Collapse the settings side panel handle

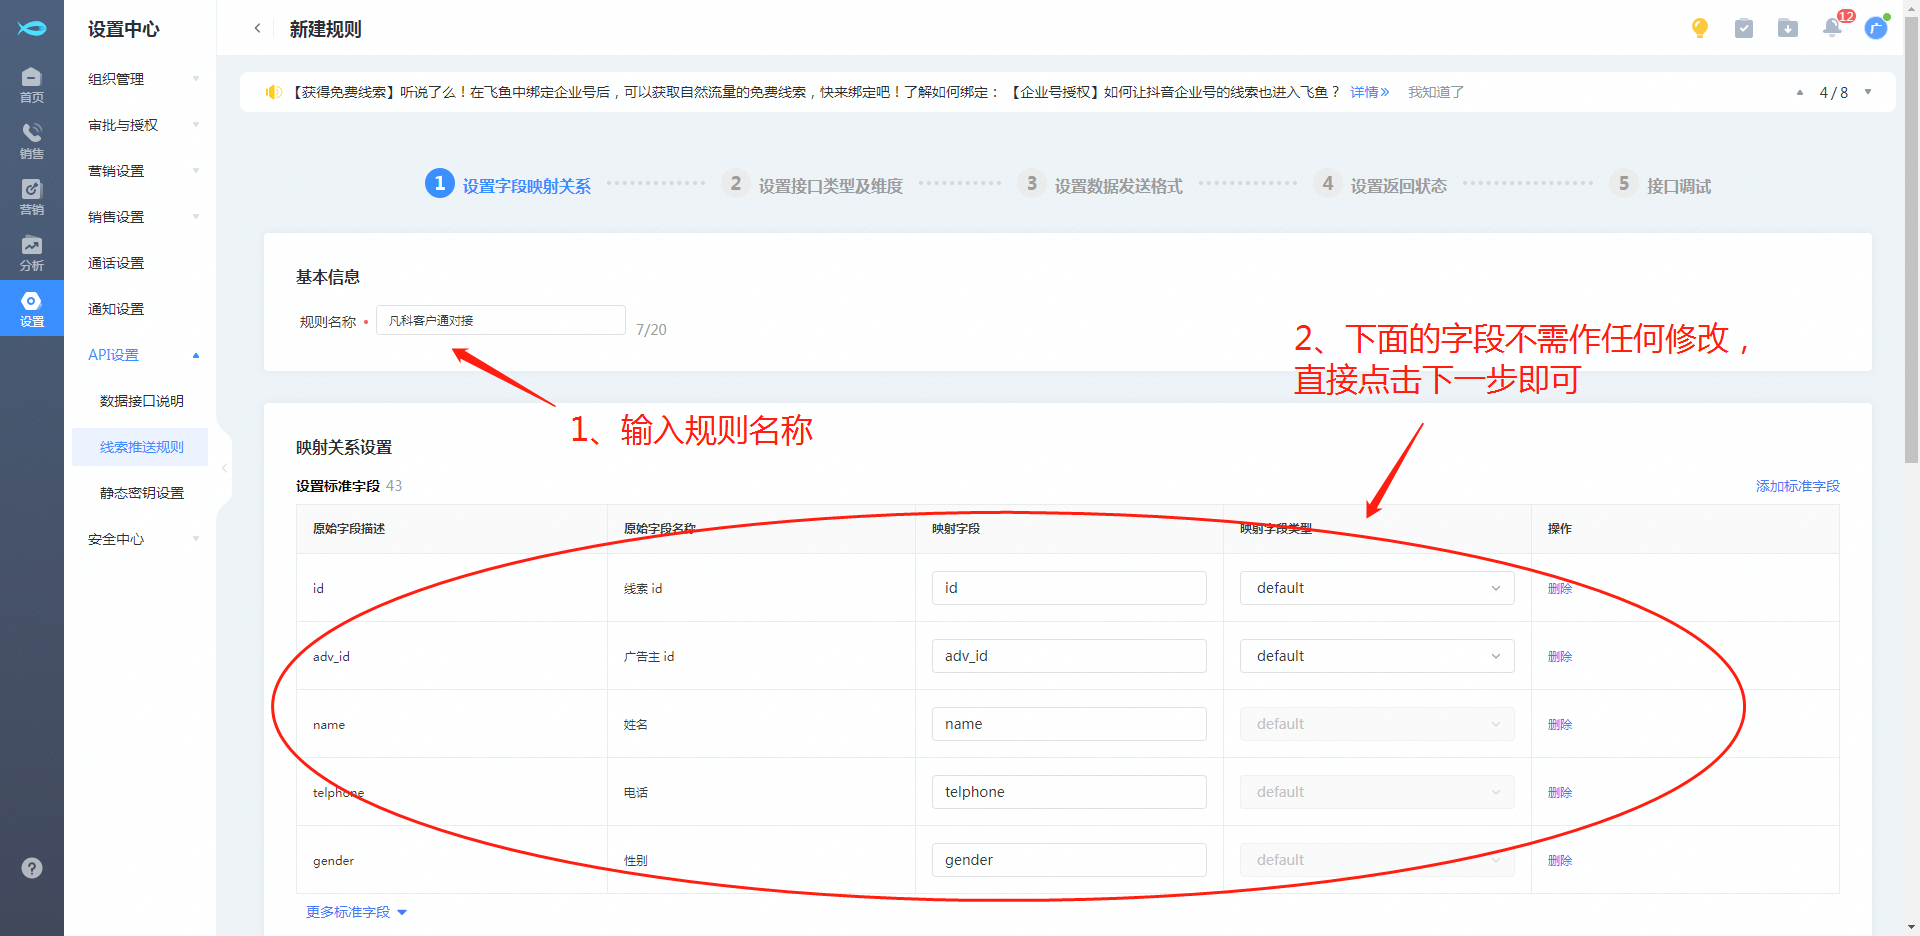point(224,468)
